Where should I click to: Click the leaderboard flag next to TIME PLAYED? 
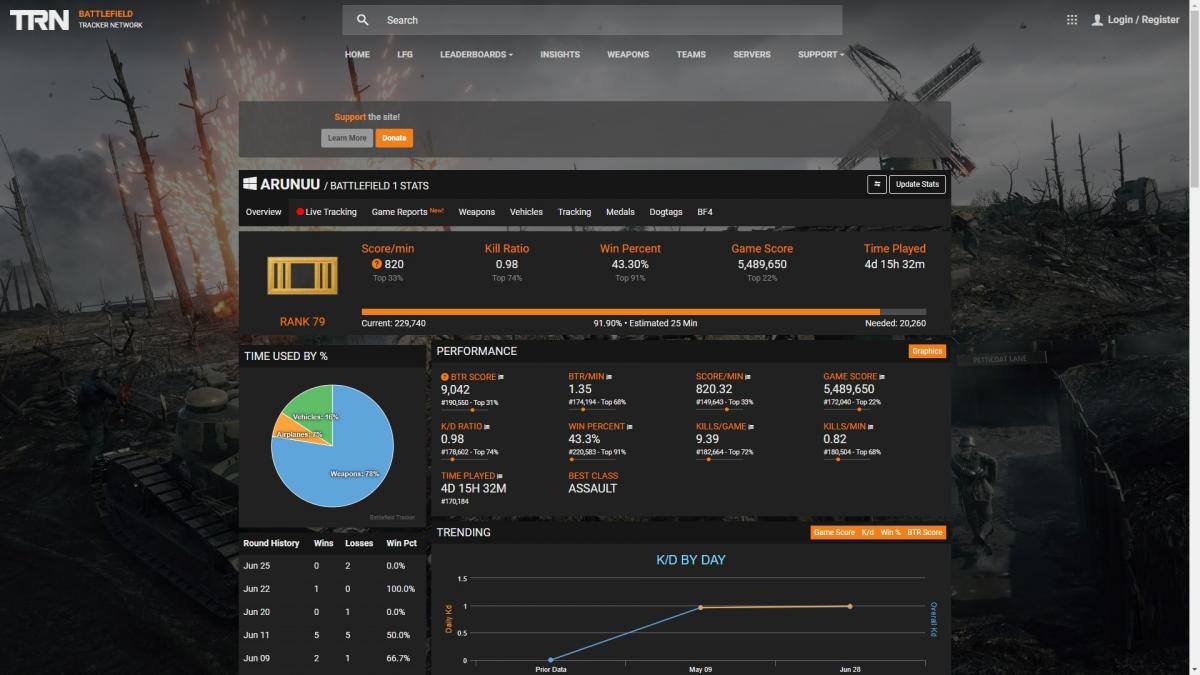click(500, 476)
